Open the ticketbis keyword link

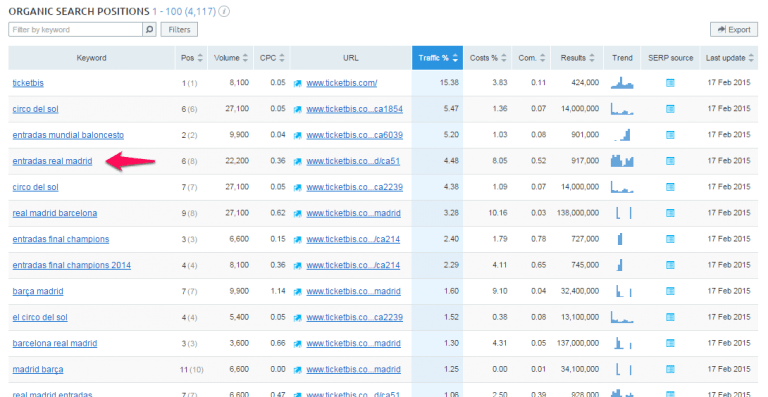pyautogui.click(x=28, y=83)
